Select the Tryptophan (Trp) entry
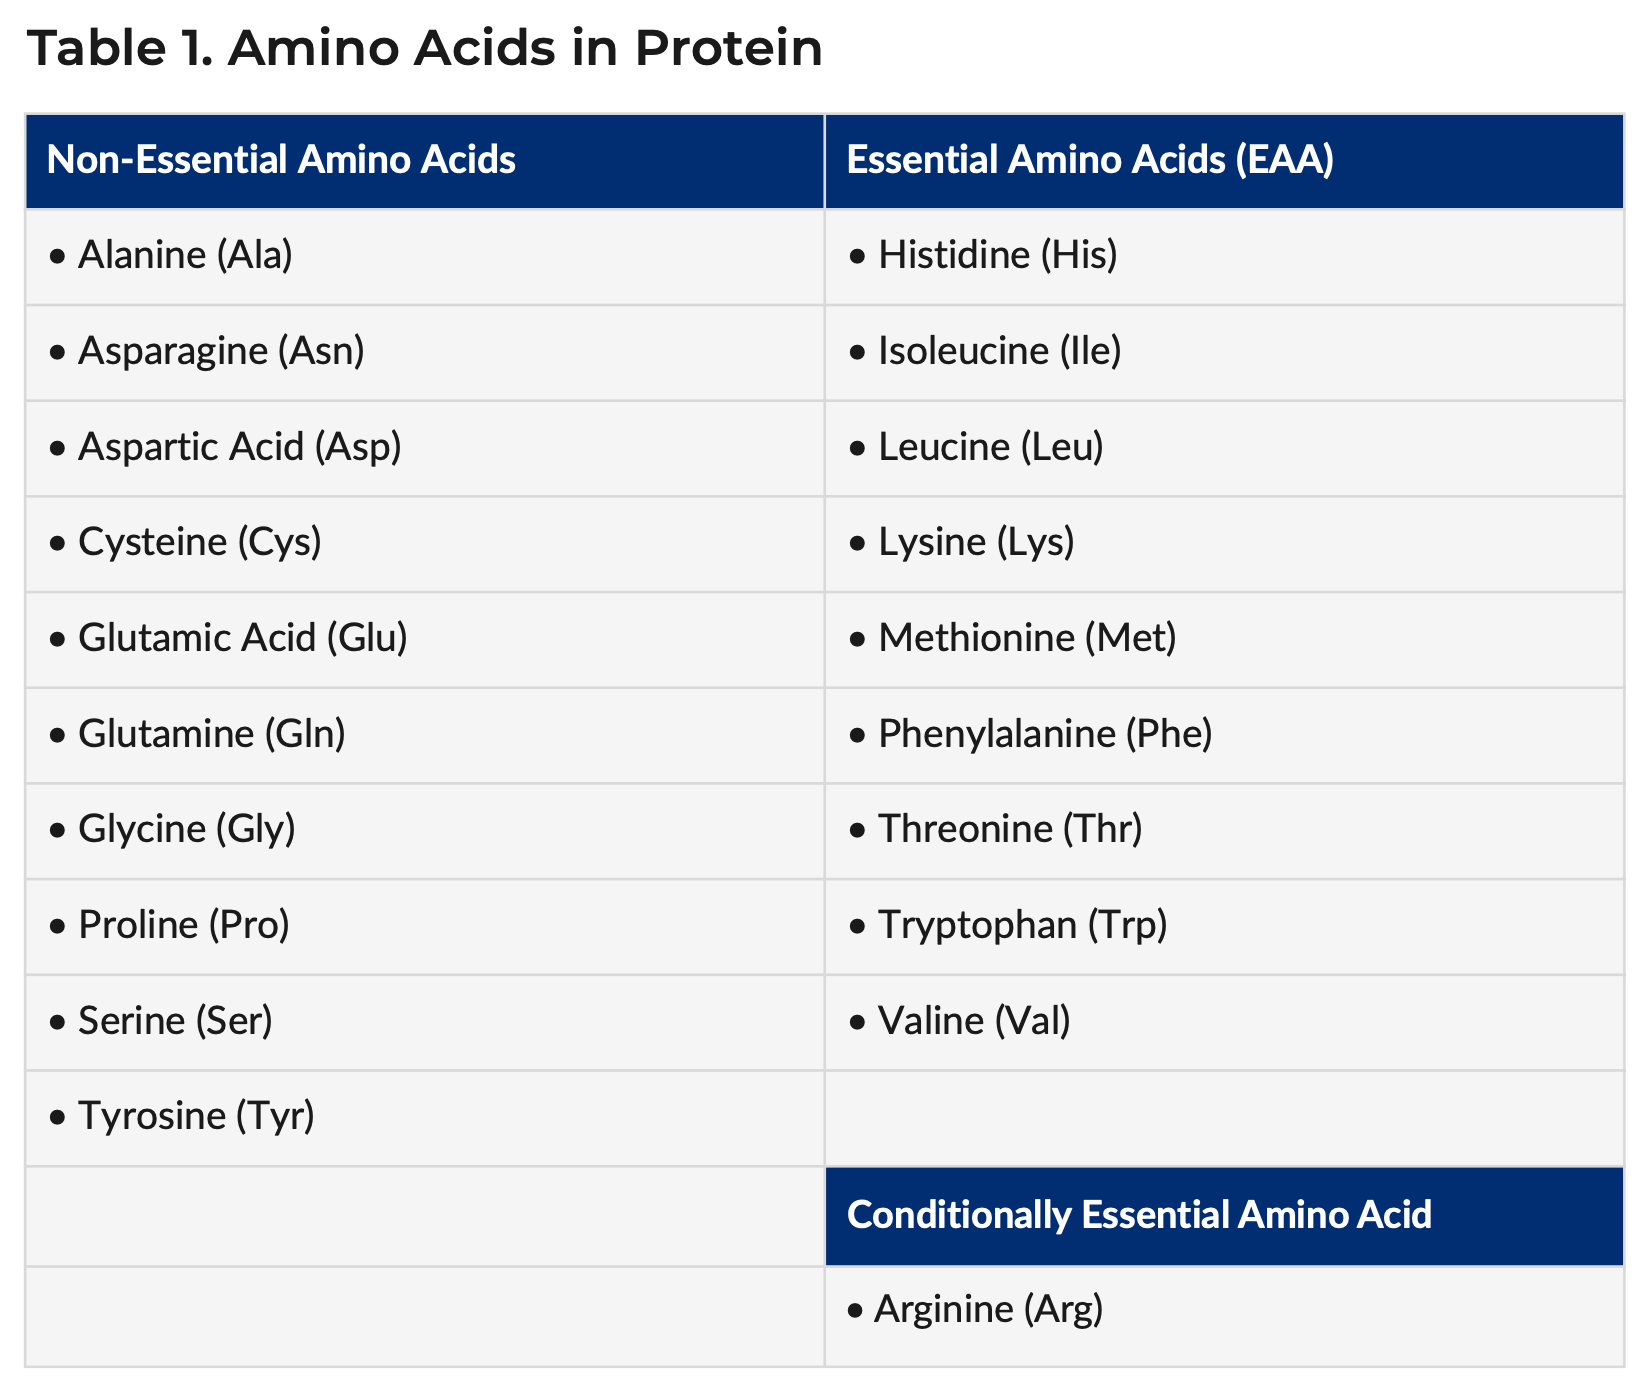Image resolution: width=1642 pixels, height=1396 pixels. pyautogui.click(x=1022, y=925)
